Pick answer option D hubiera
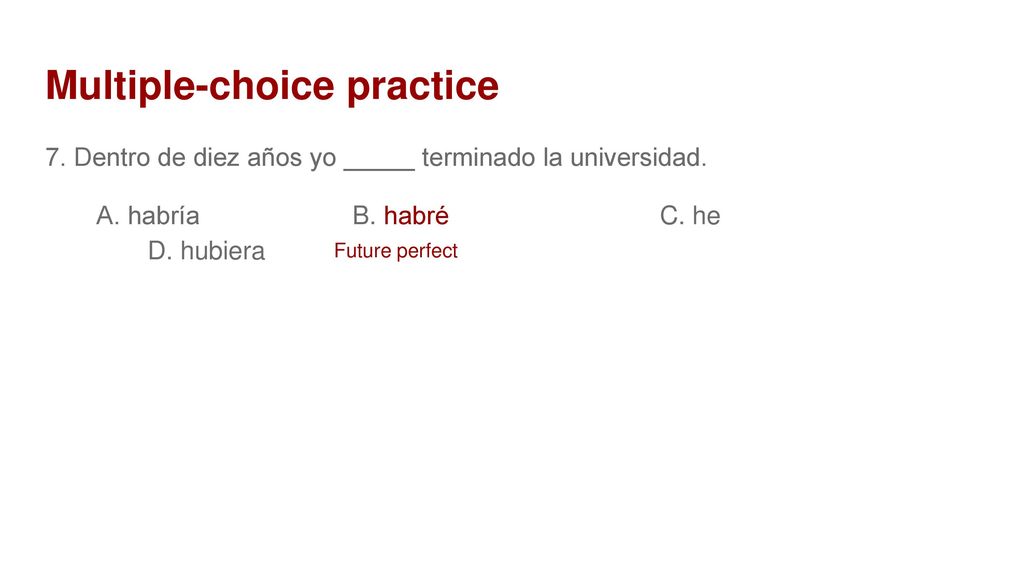The height and width of the screenshot is (576, 1024). (206, 251)
